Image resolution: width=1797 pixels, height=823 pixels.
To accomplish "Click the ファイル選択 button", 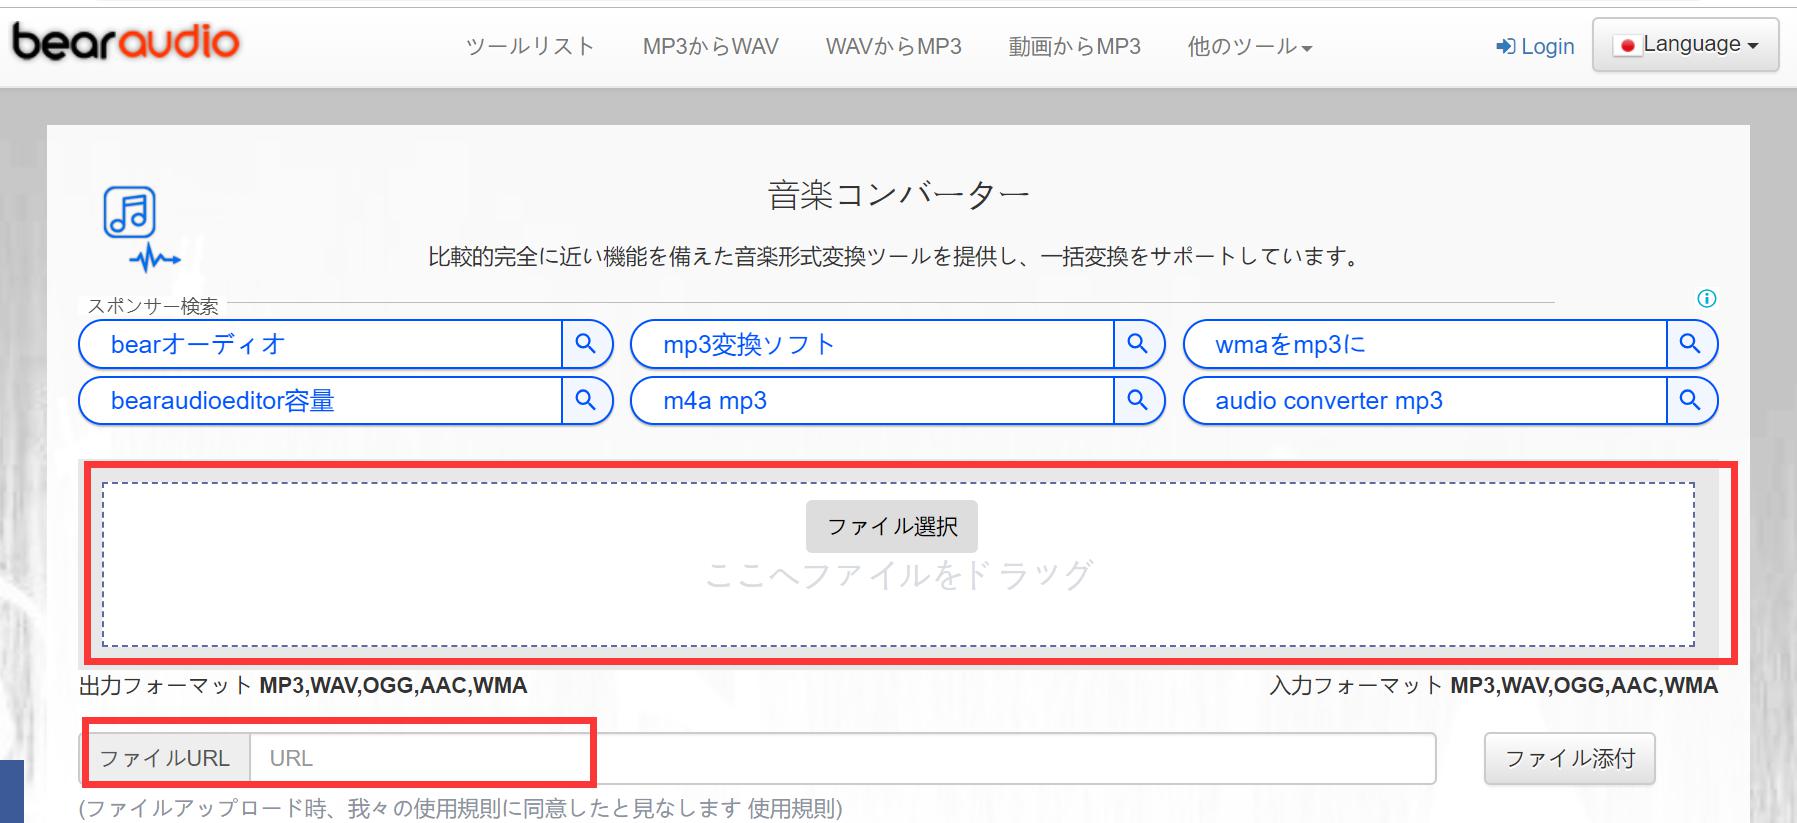I will tap(892, 526).
